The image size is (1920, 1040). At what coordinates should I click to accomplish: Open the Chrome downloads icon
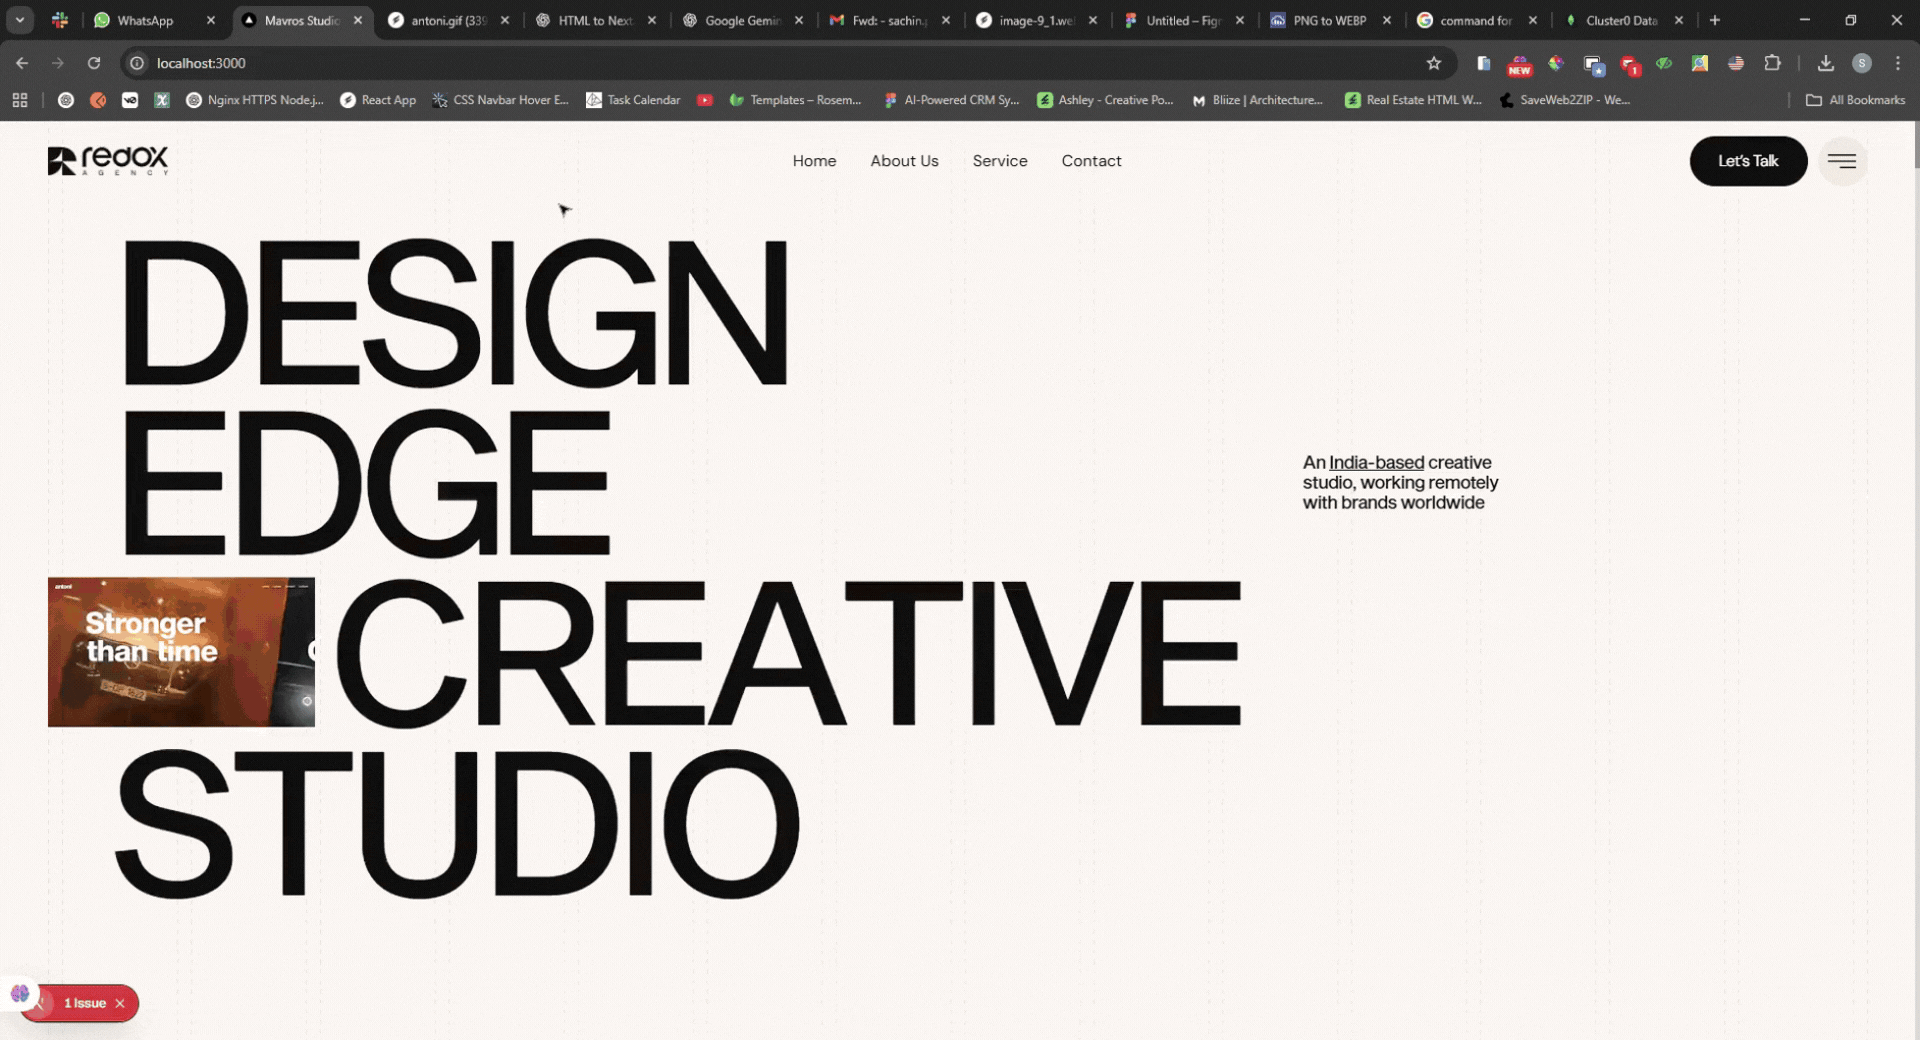pos(1825,63)
